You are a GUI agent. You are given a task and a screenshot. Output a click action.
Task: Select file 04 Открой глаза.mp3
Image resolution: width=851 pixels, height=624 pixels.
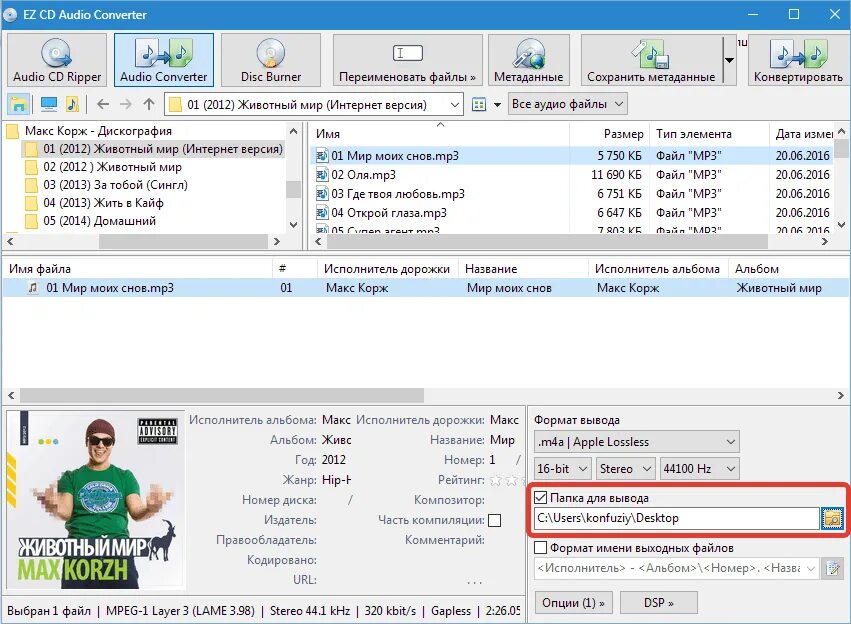(389, 213)
